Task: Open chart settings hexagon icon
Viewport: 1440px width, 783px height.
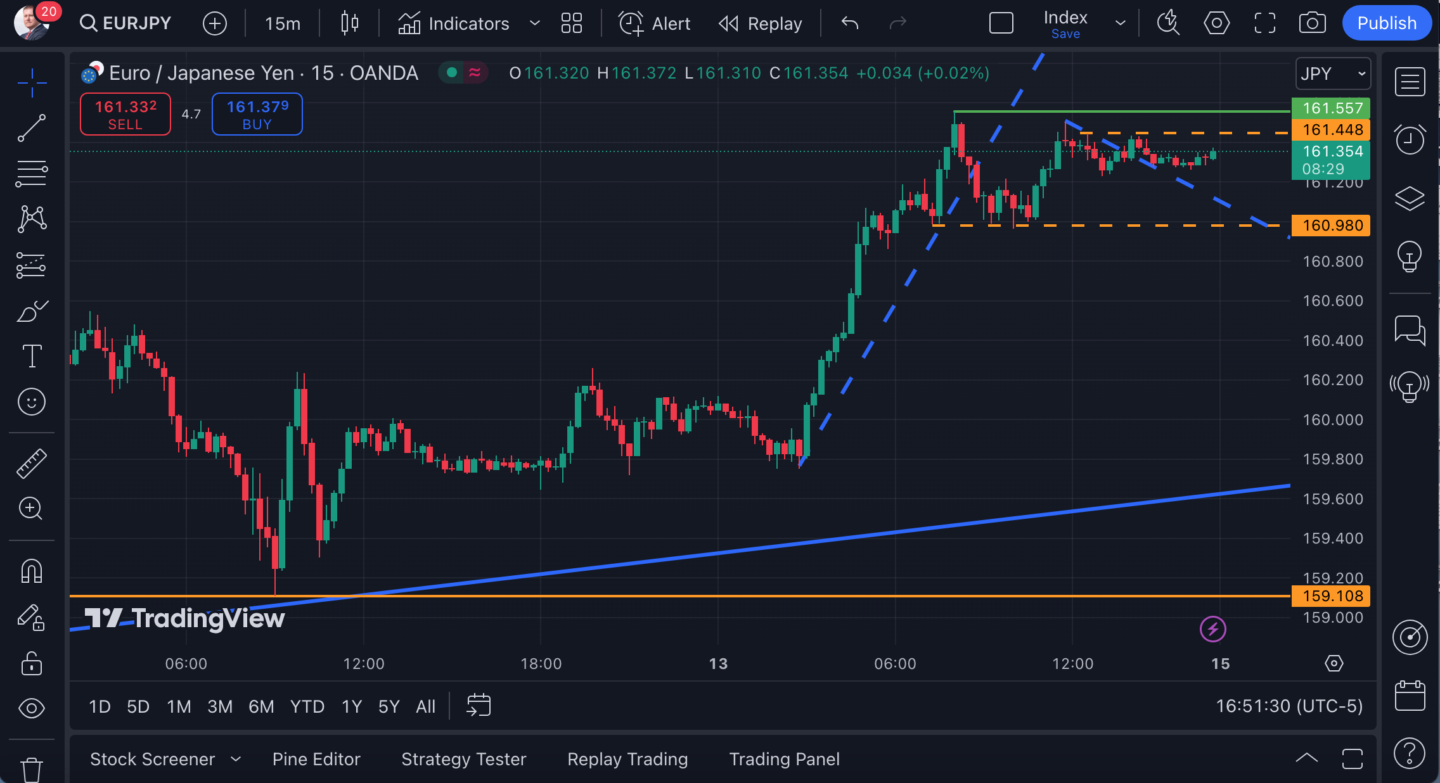Action: pyautogui.click(x=1216, y=23)
